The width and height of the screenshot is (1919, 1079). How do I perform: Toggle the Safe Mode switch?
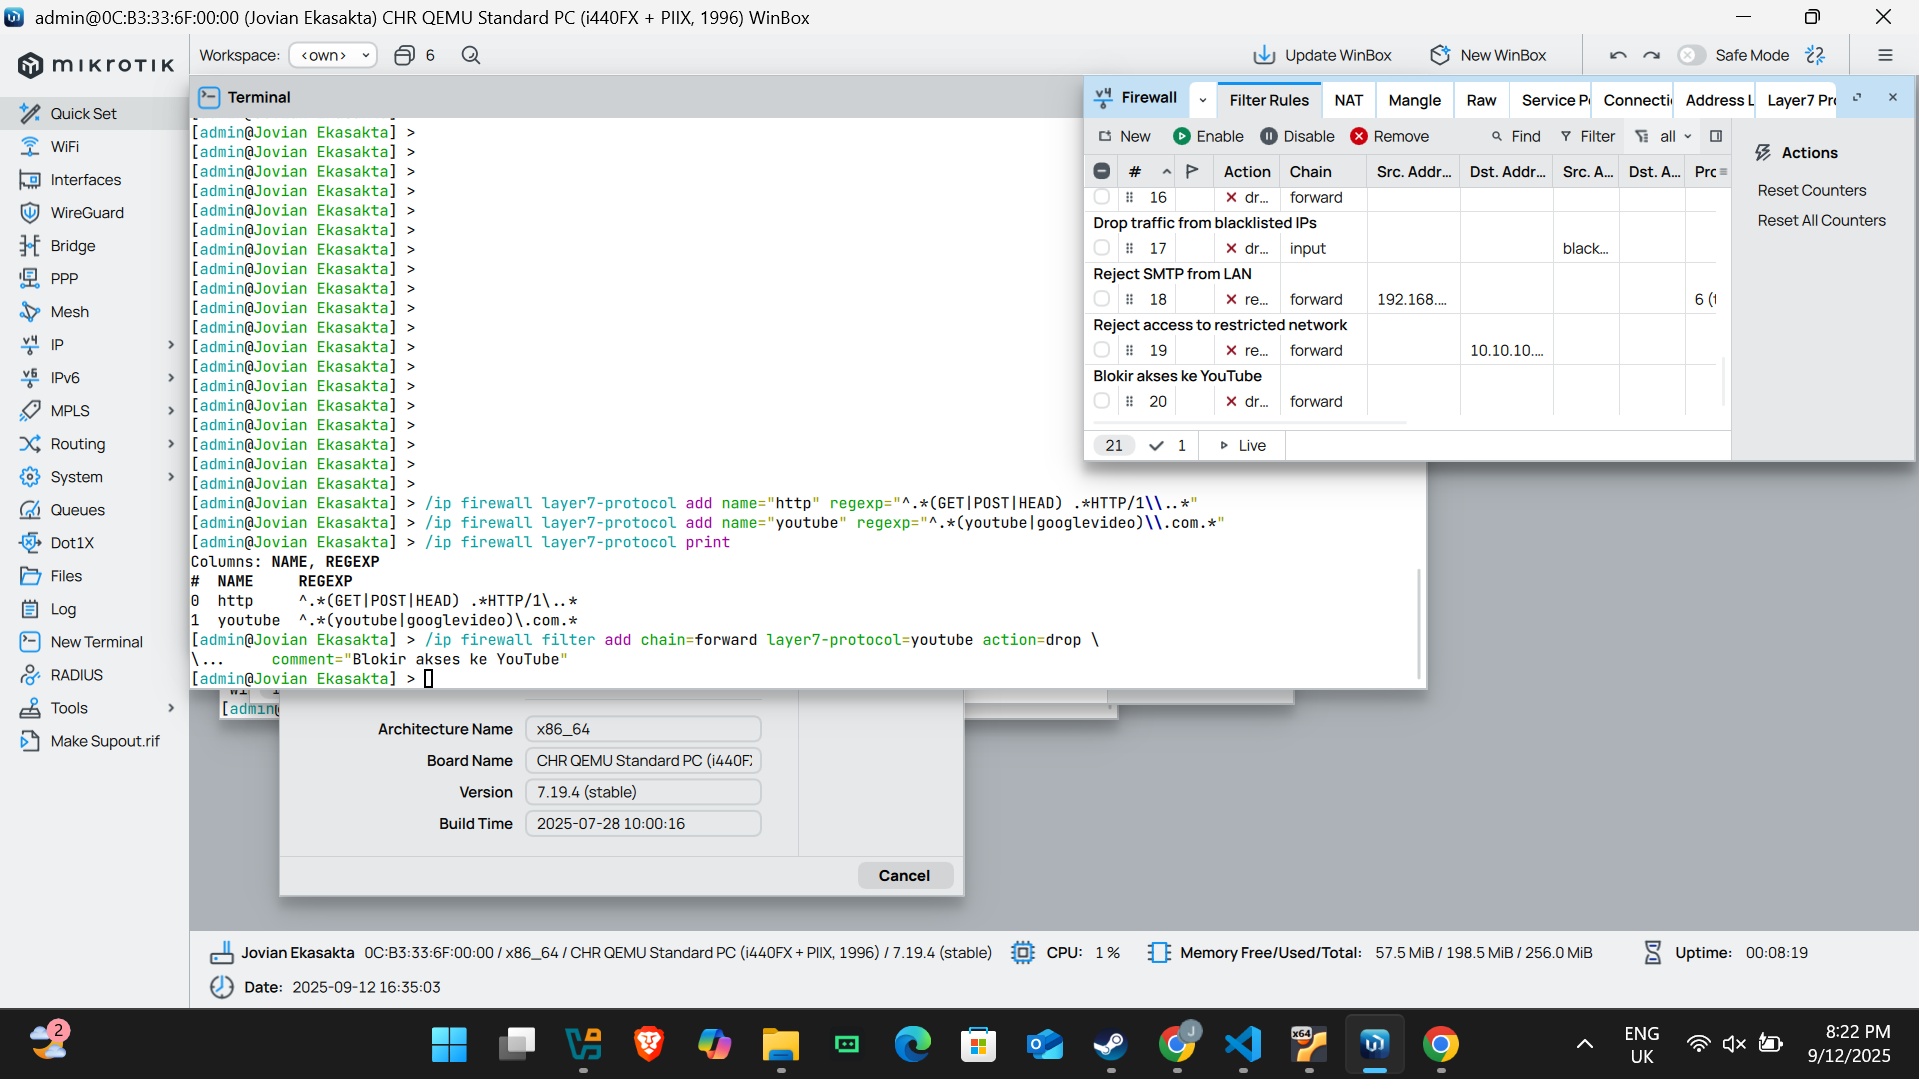pyautogui.click(x=1690, y=55)
